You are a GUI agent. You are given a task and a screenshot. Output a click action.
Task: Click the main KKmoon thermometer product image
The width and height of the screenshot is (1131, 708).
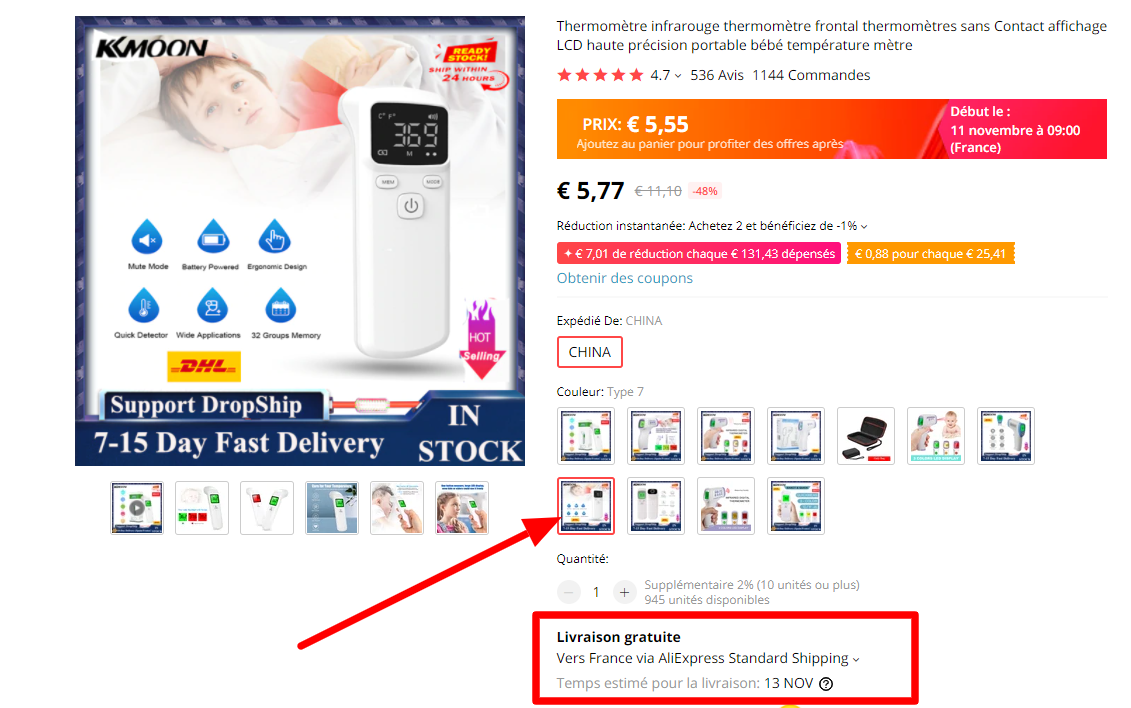pyautogui.click(x=300, y=241)
